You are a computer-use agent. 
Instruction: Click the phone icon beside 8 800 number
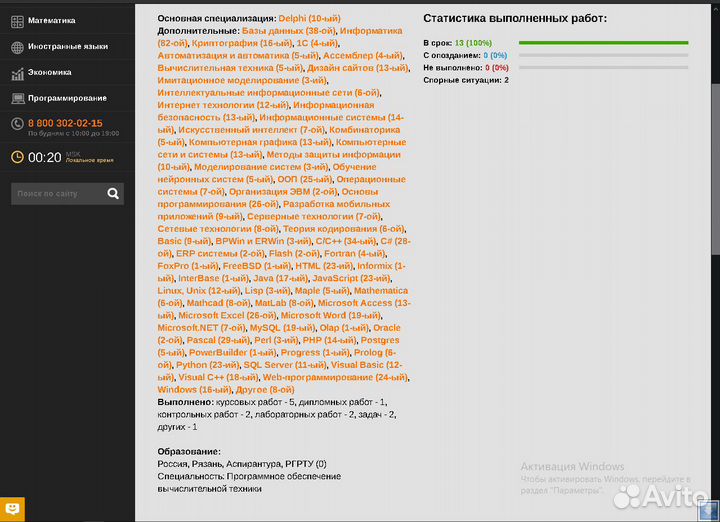[x=17, y=124]
